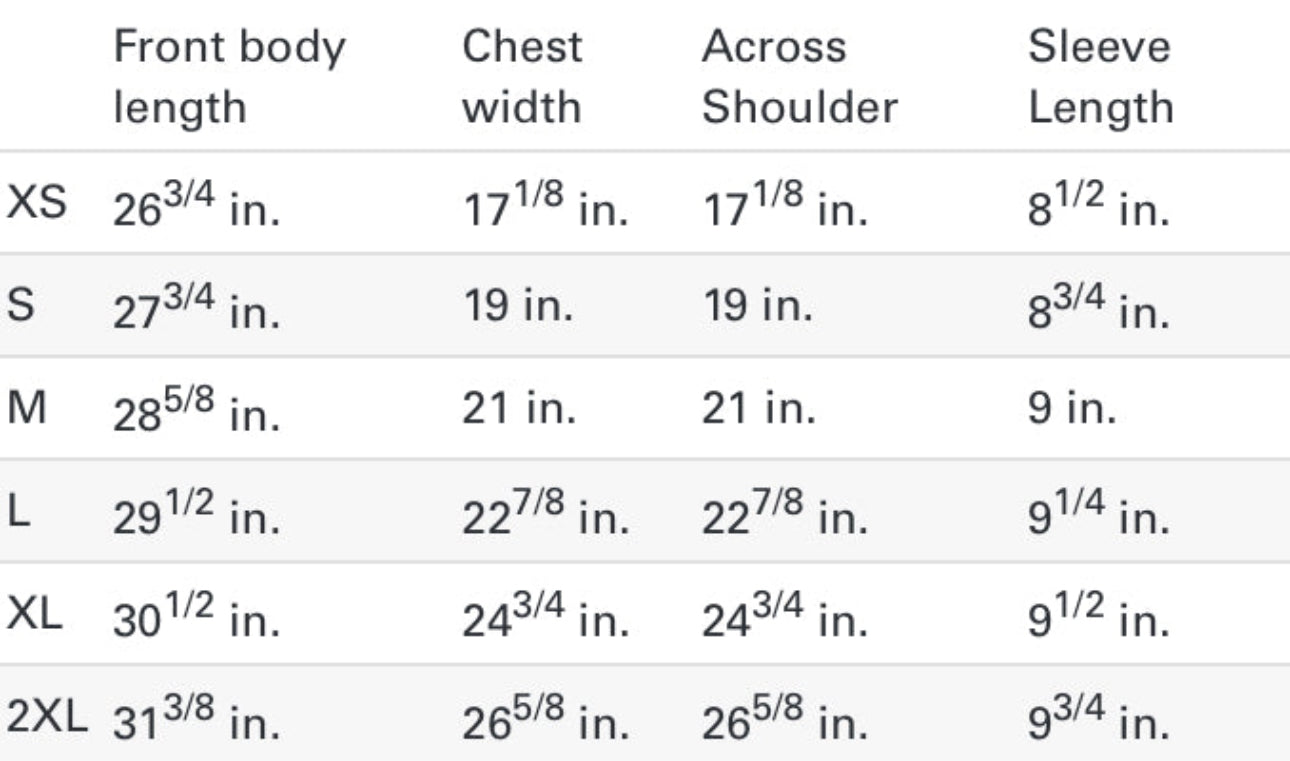Screen dimensions: 1290x761
Task: Select the "Sleeve Length" column header
Action: click(x=1100, y=76)
